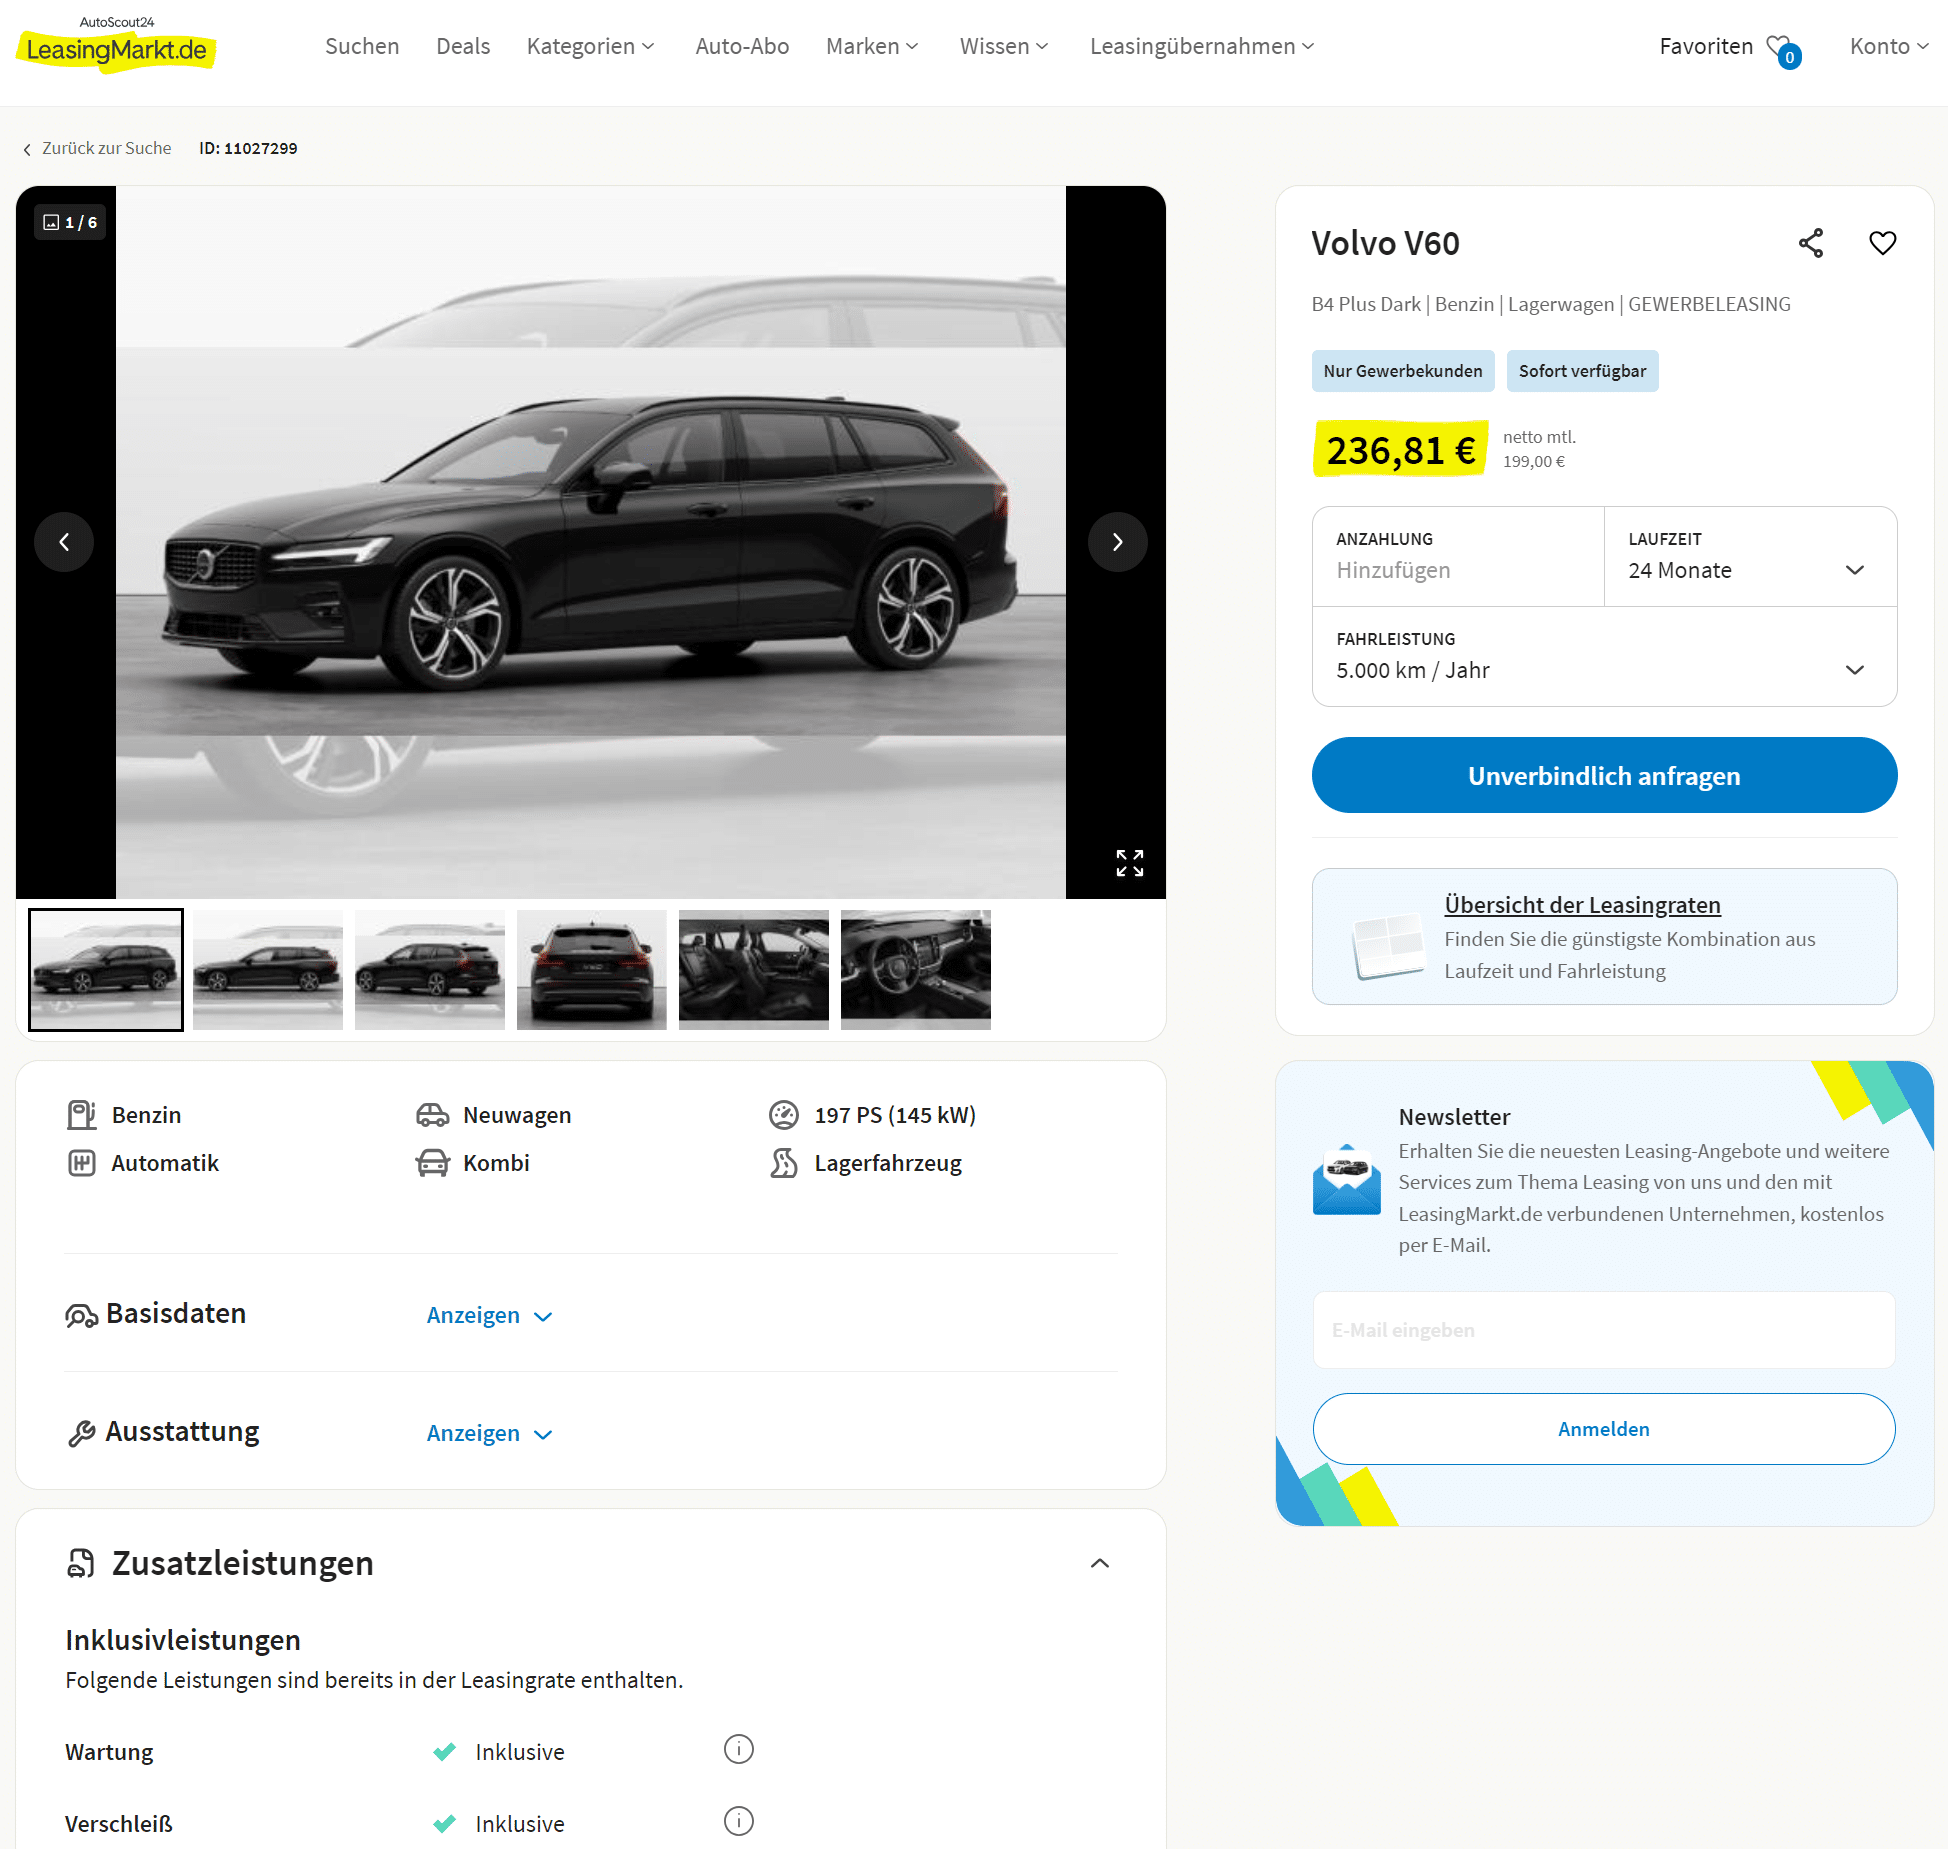Select sixth thumbnail showing the dashboard
The width and height of the screenshot is (1948, 1849).
916,970
